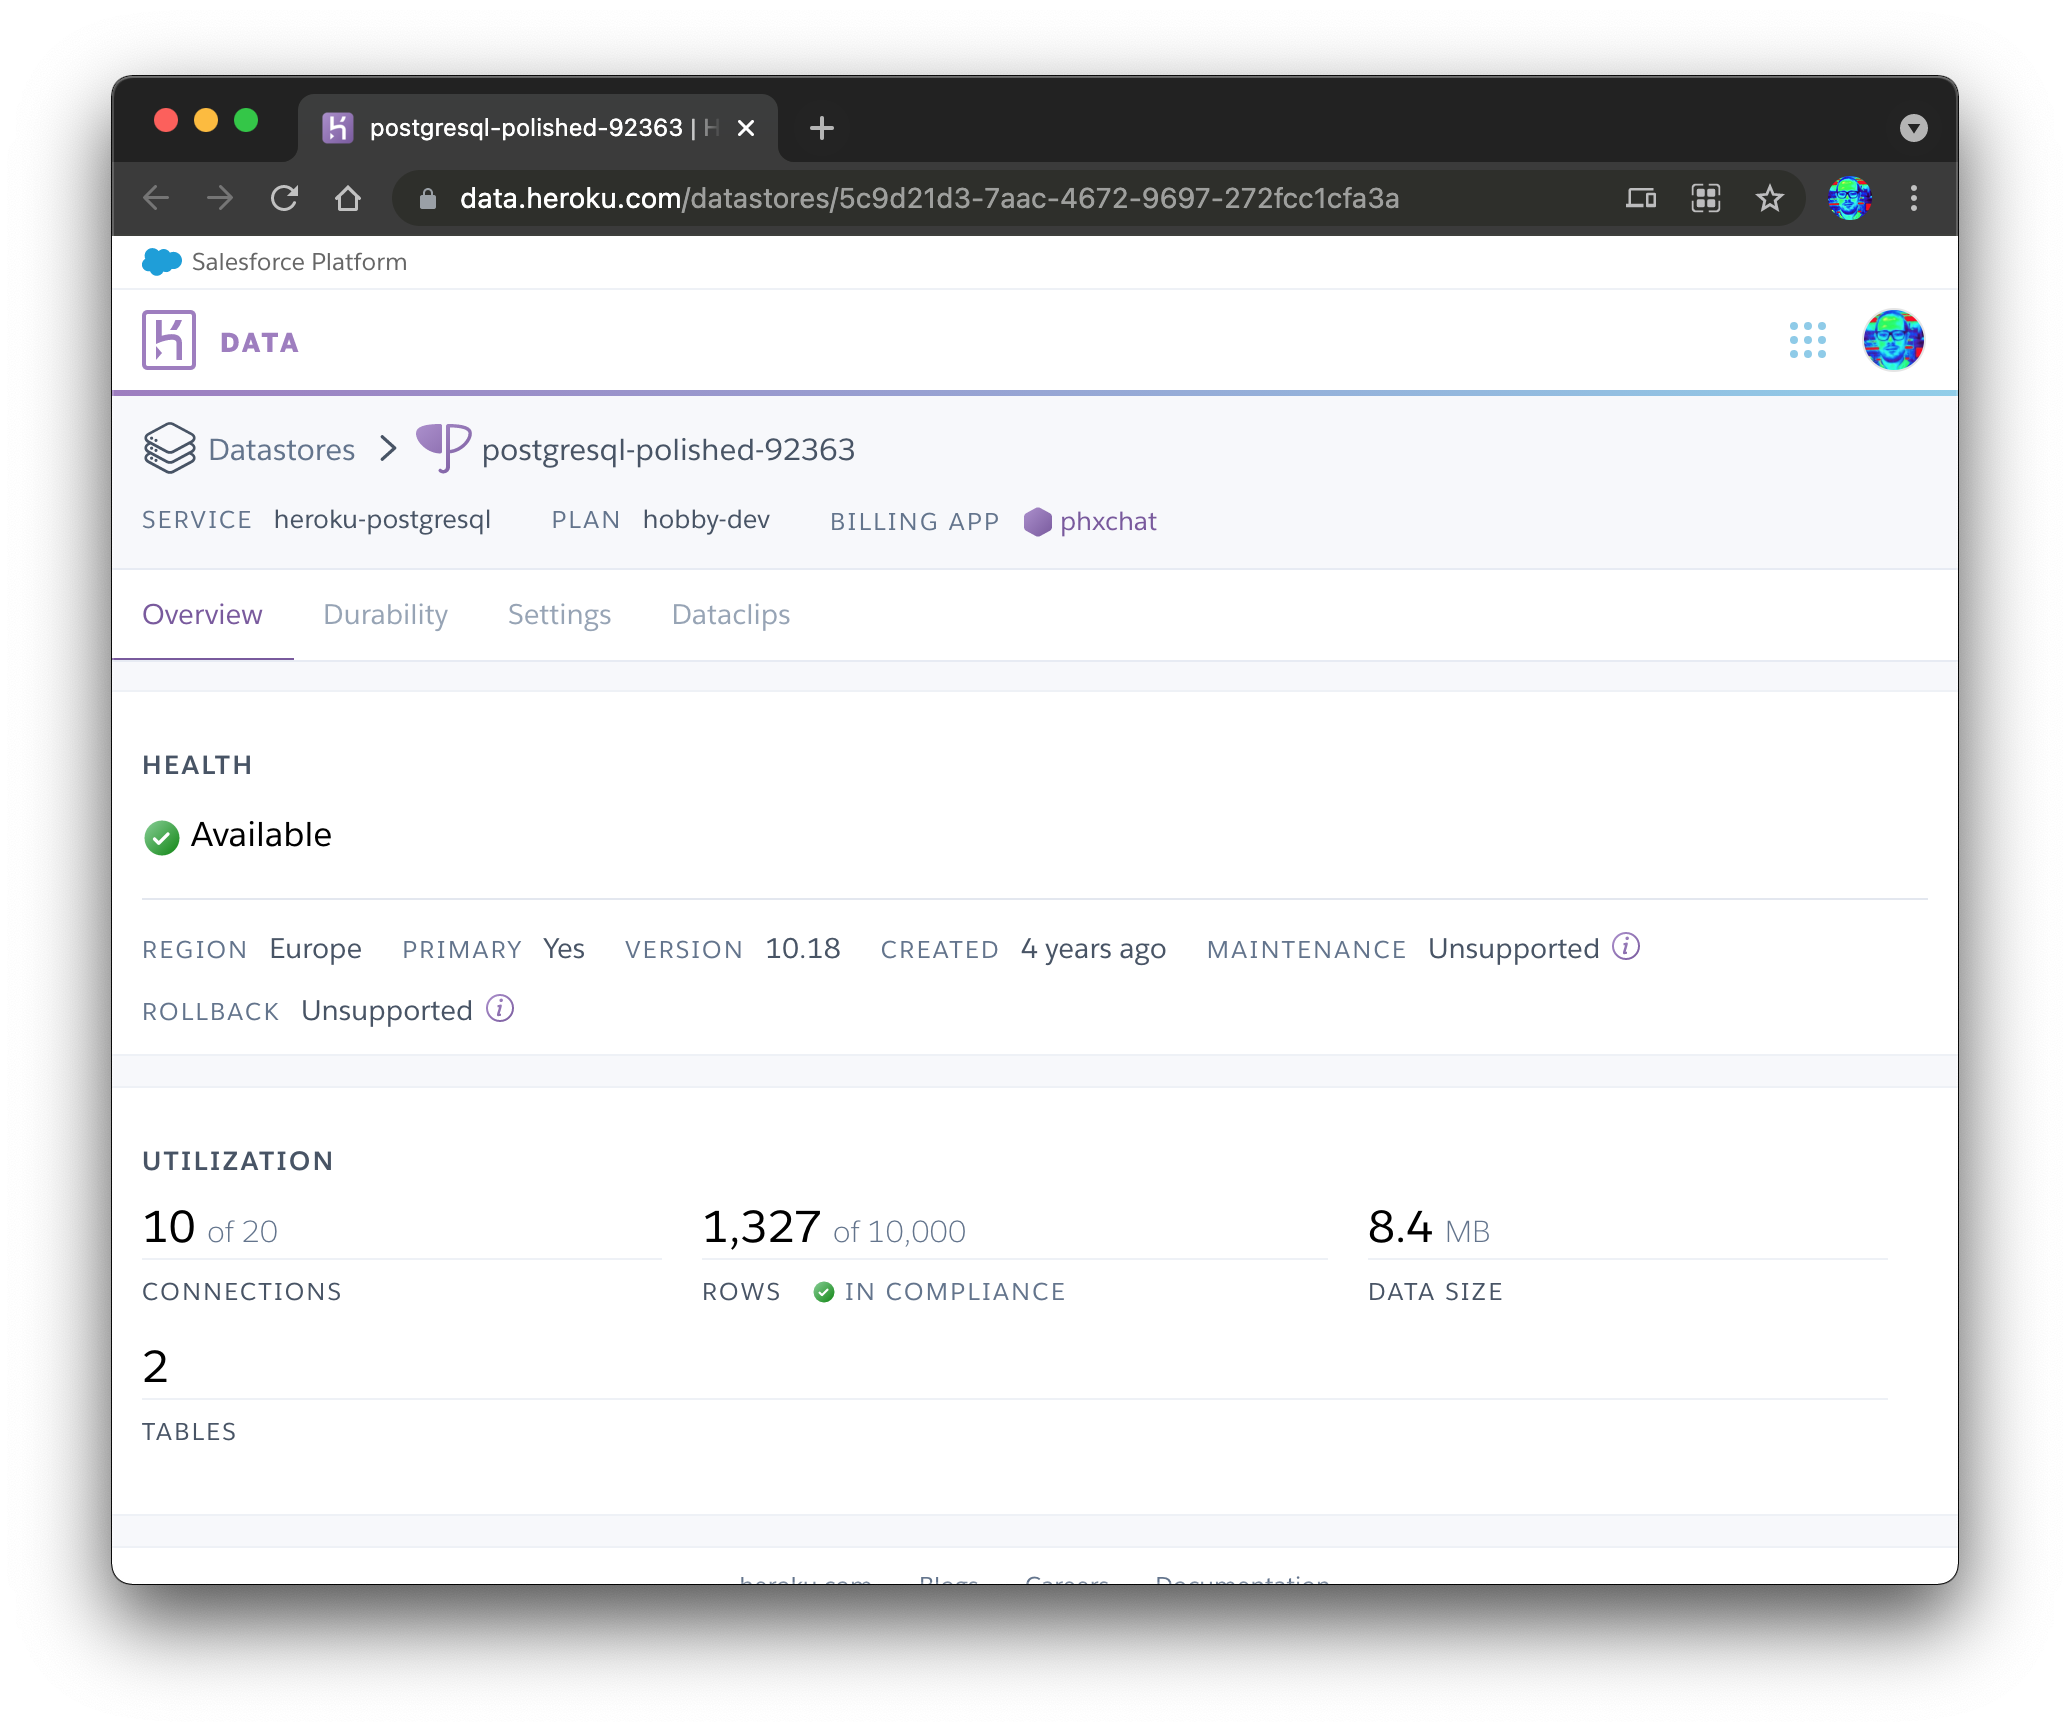
Task: Switch to the Dataclips tab
Action: tap(730, 614)
